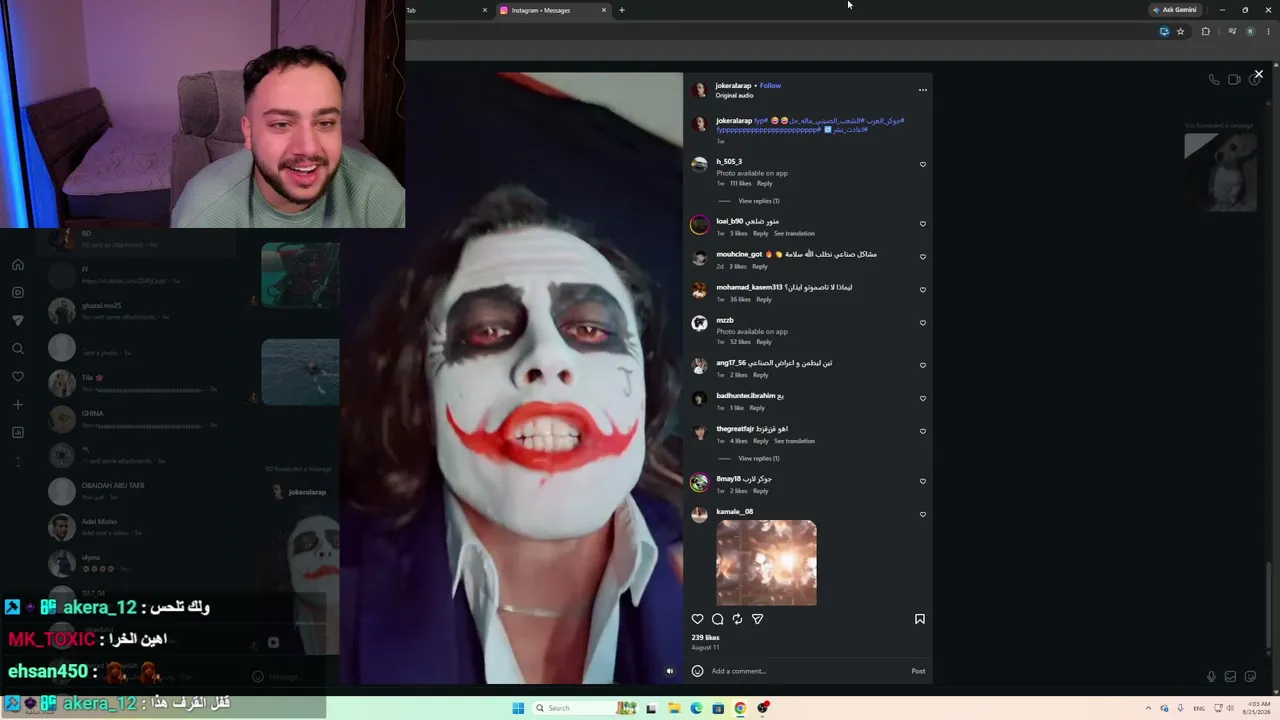This screenshot has width=1280, height=720.
Task: Bookmark this page with the star icon
Action: 1181,31
